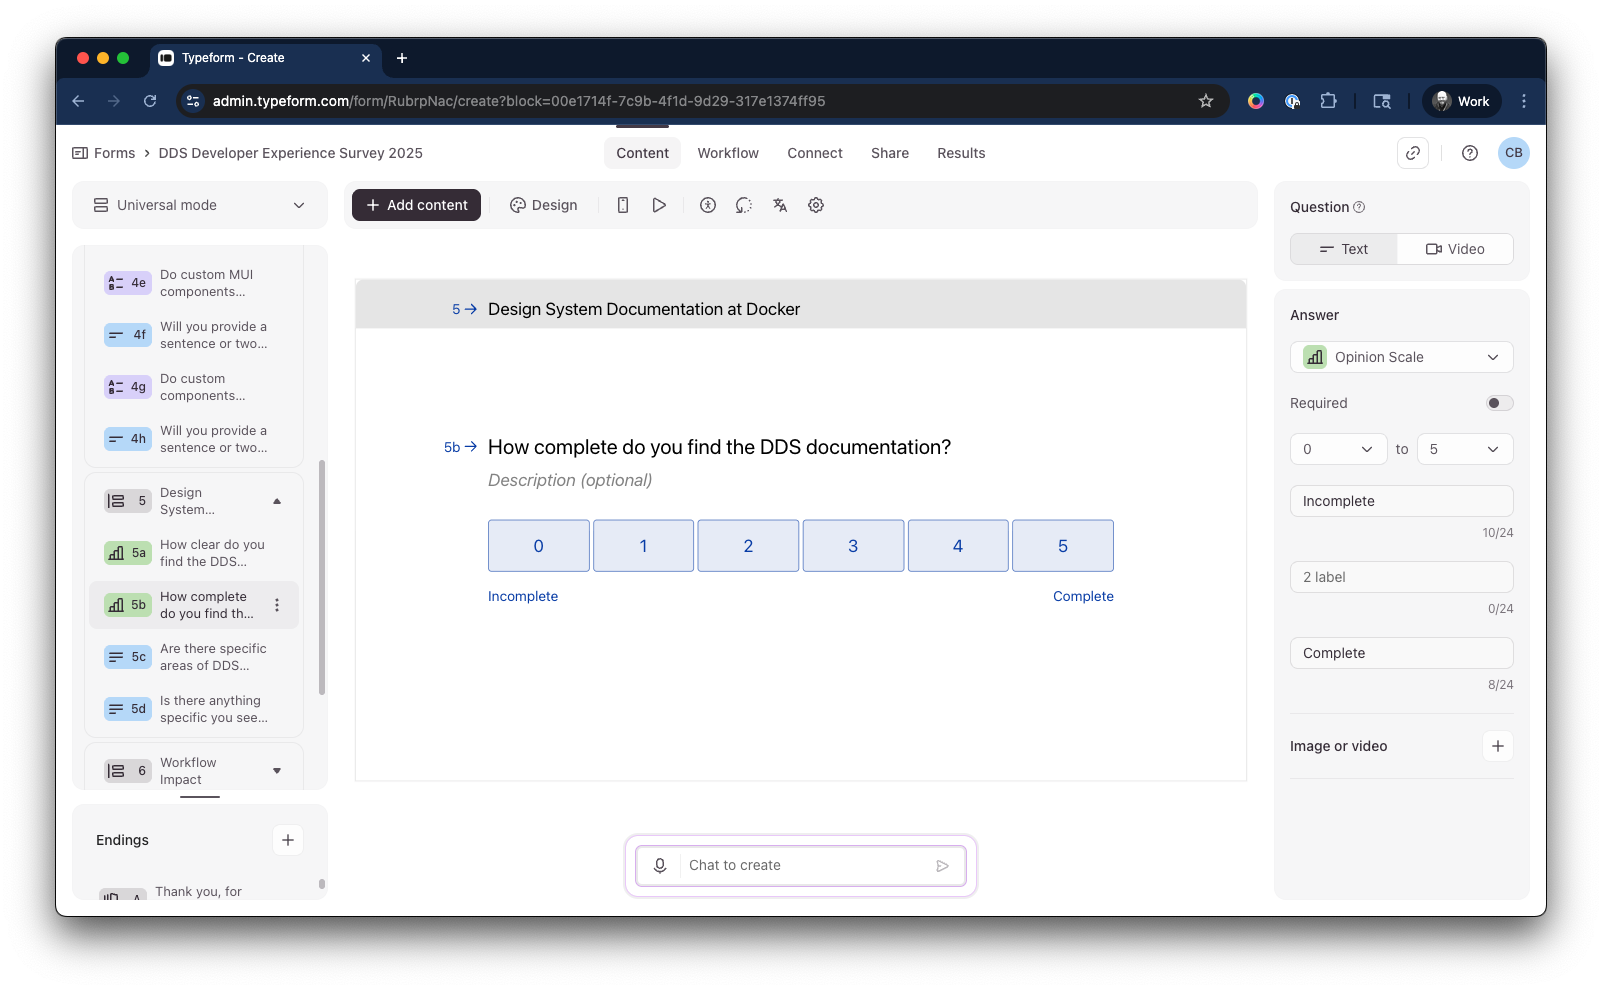1602x990 pixels.
Task: Click the question title How complete do you find
Action: point(719,447)
